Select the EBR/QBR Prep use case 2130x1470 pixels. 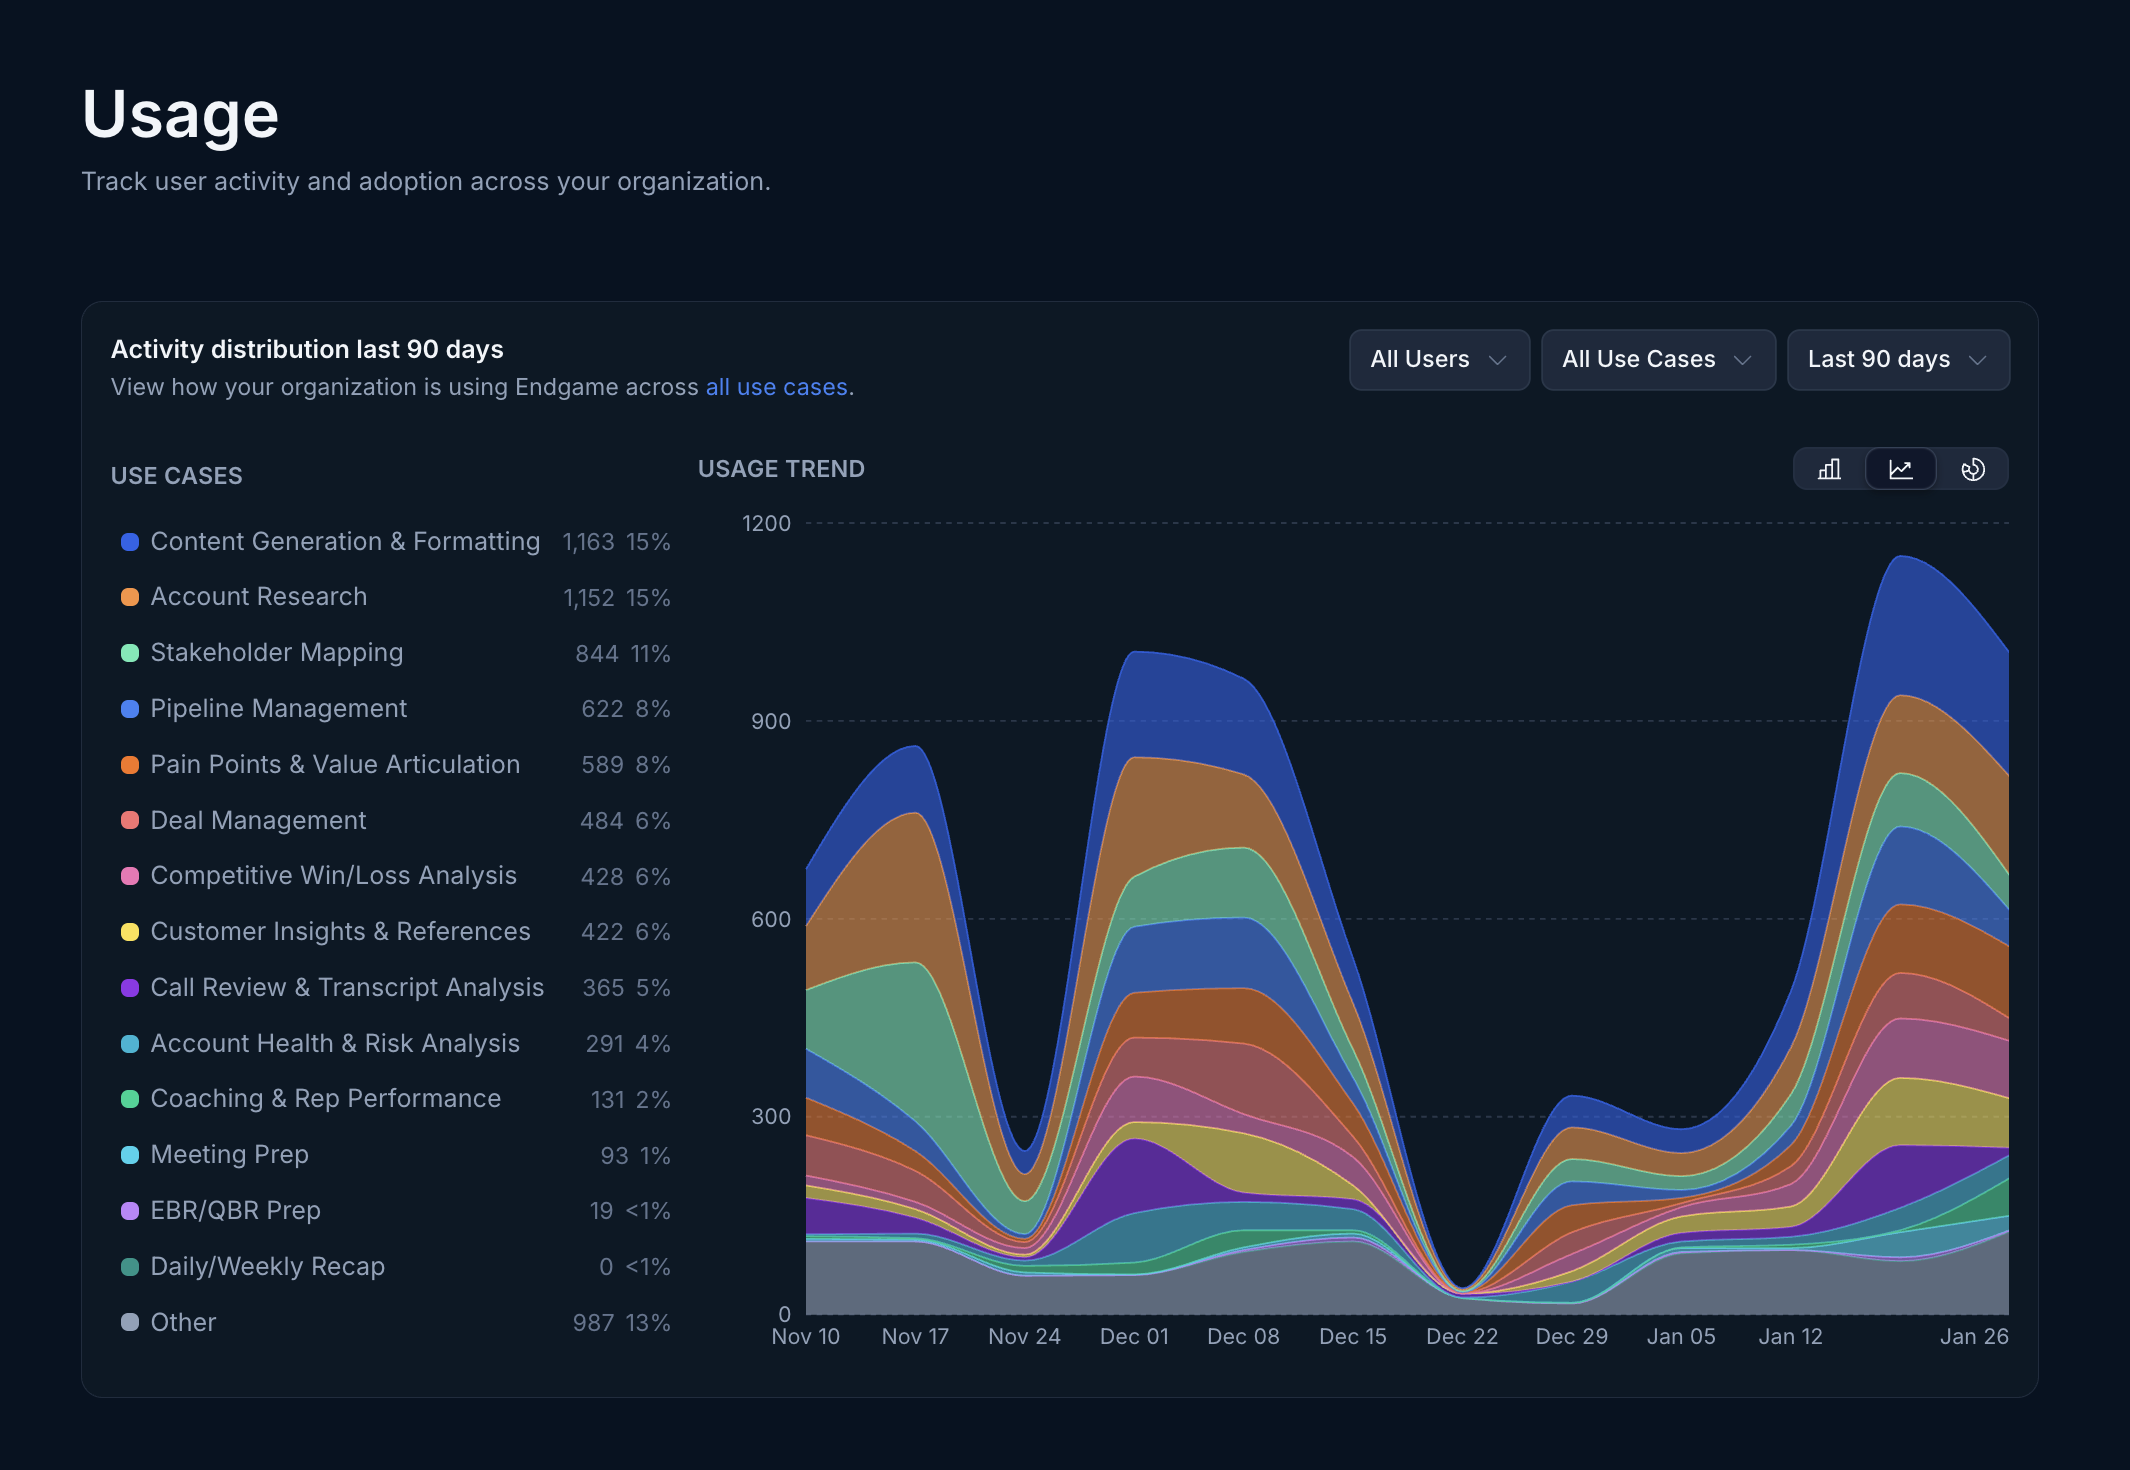[x=235, y=1210]
